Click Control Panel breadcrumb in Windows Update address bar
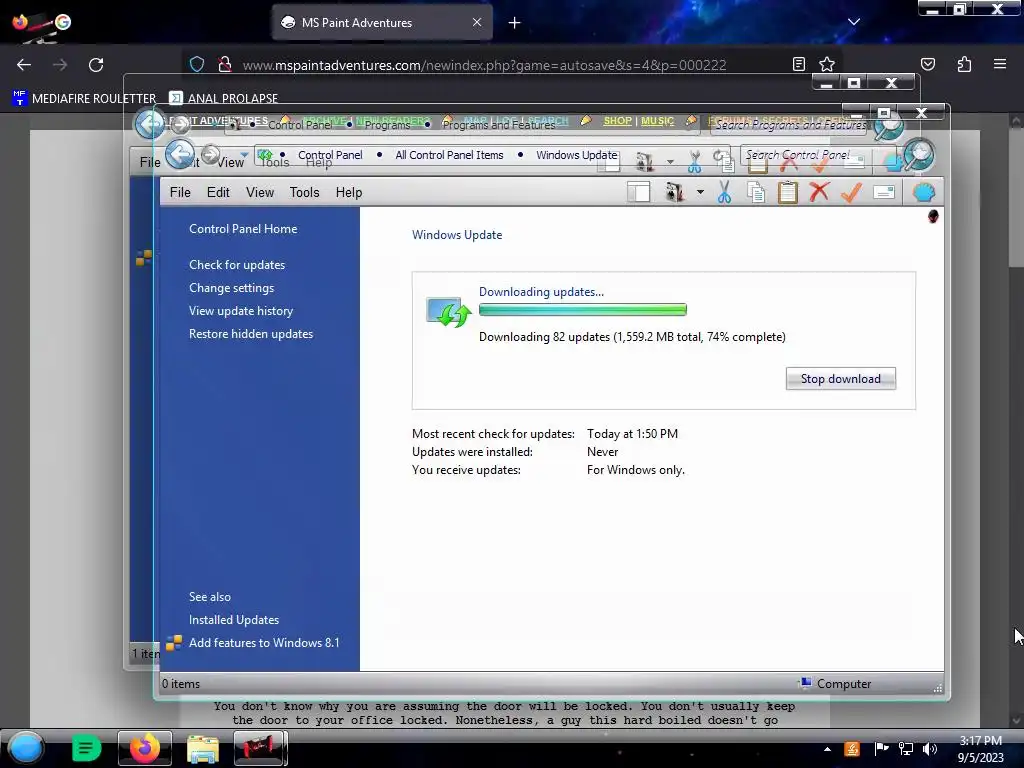Screen dimensions: 1024x768 (x=330, y=155)
